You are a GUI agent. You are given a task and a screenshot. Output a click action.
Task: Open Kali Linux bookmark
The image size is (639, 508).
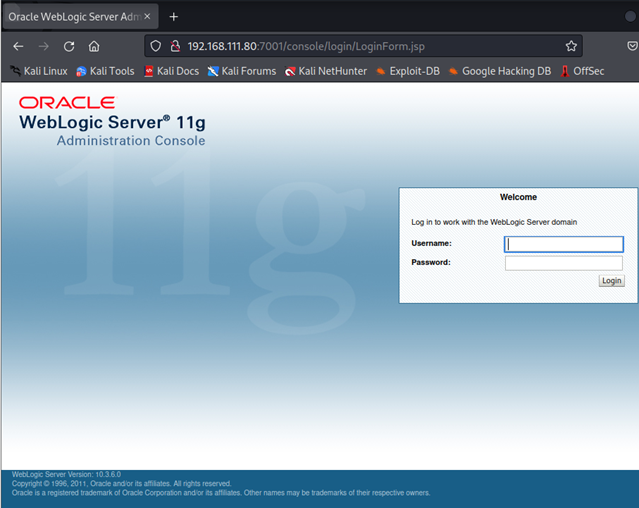(39, 71)
